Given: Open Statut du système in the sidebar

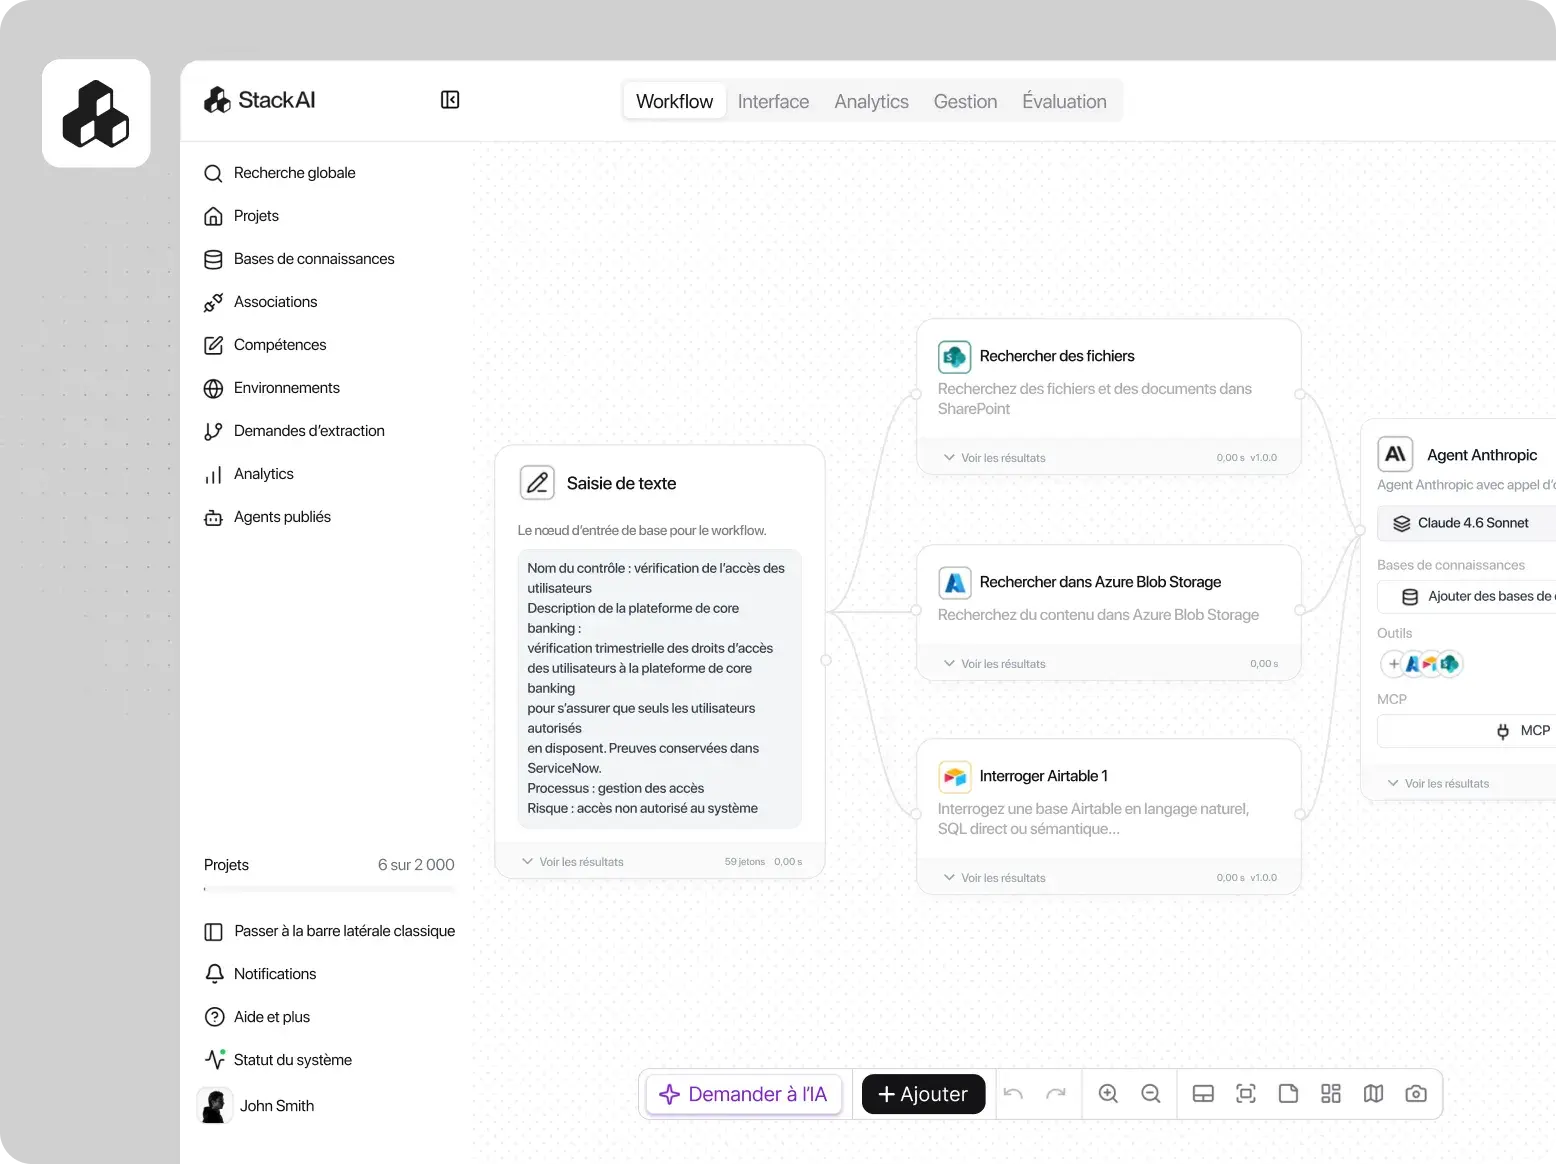Looking at the screenshot, I should (278, 1061).
